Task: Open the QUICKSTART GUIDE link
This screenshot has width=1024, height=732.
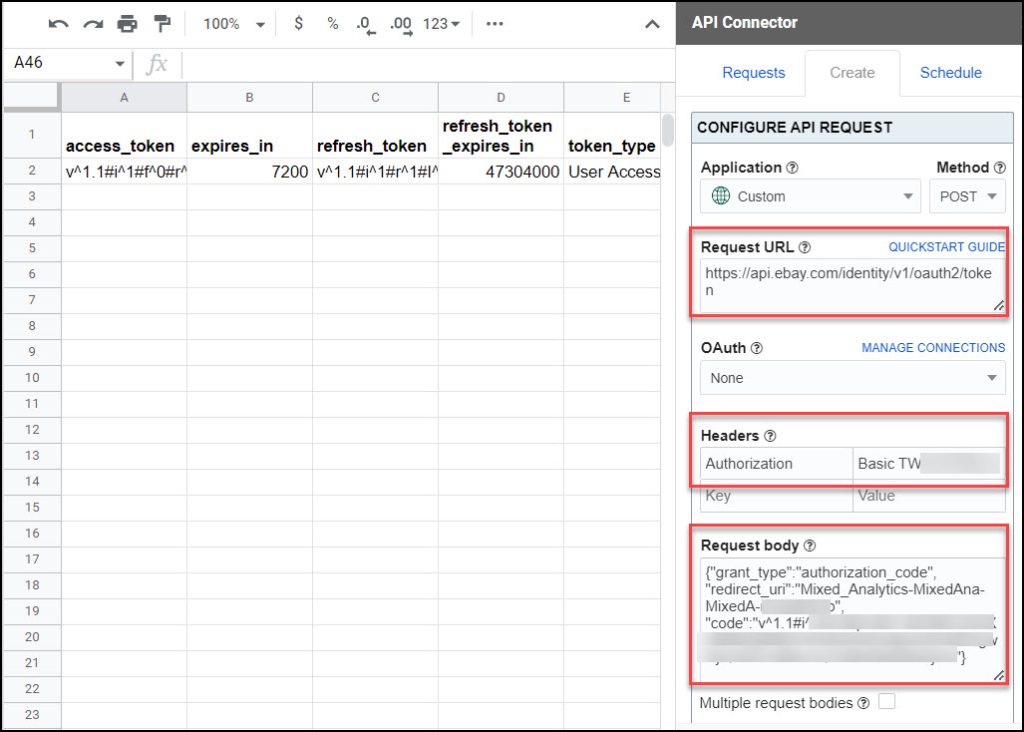Action: tap(946, 247)
